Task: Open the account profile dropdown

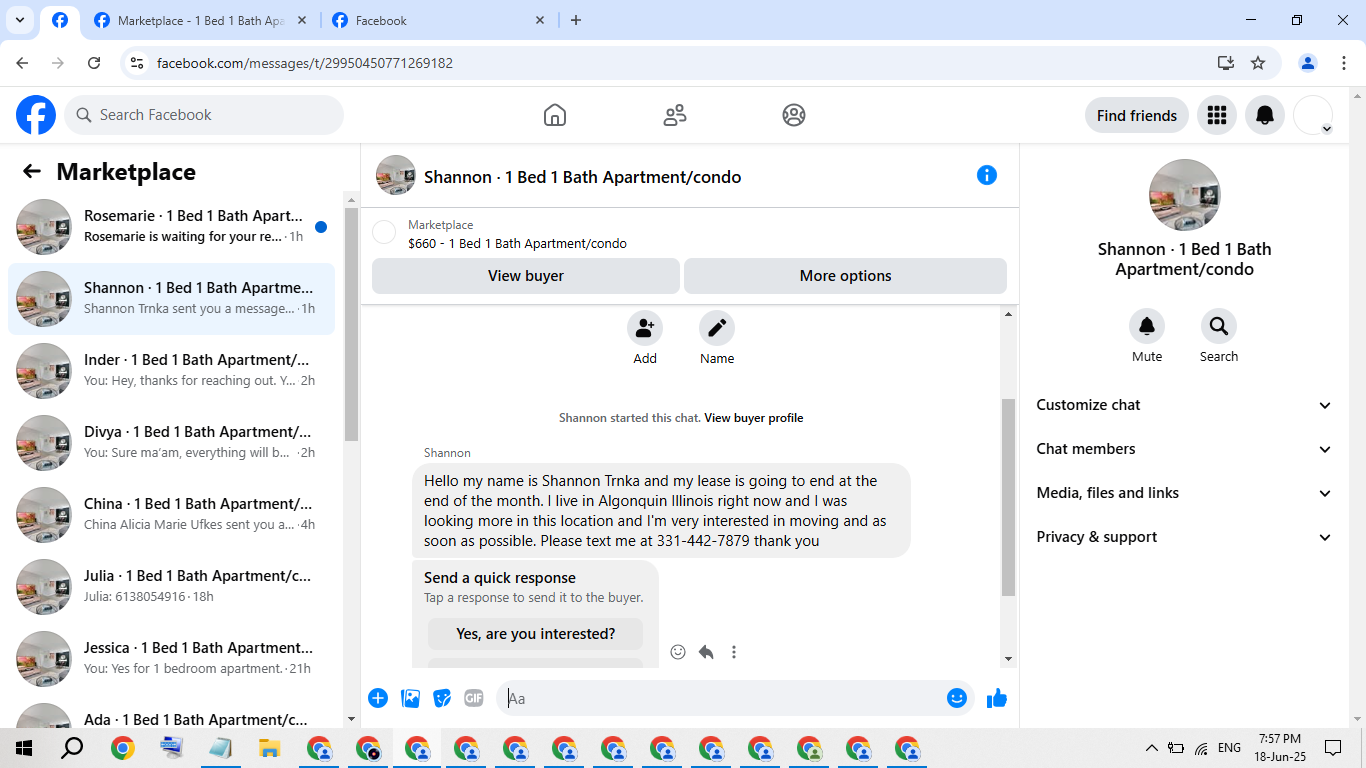Action: click(x=1313, y=115)
